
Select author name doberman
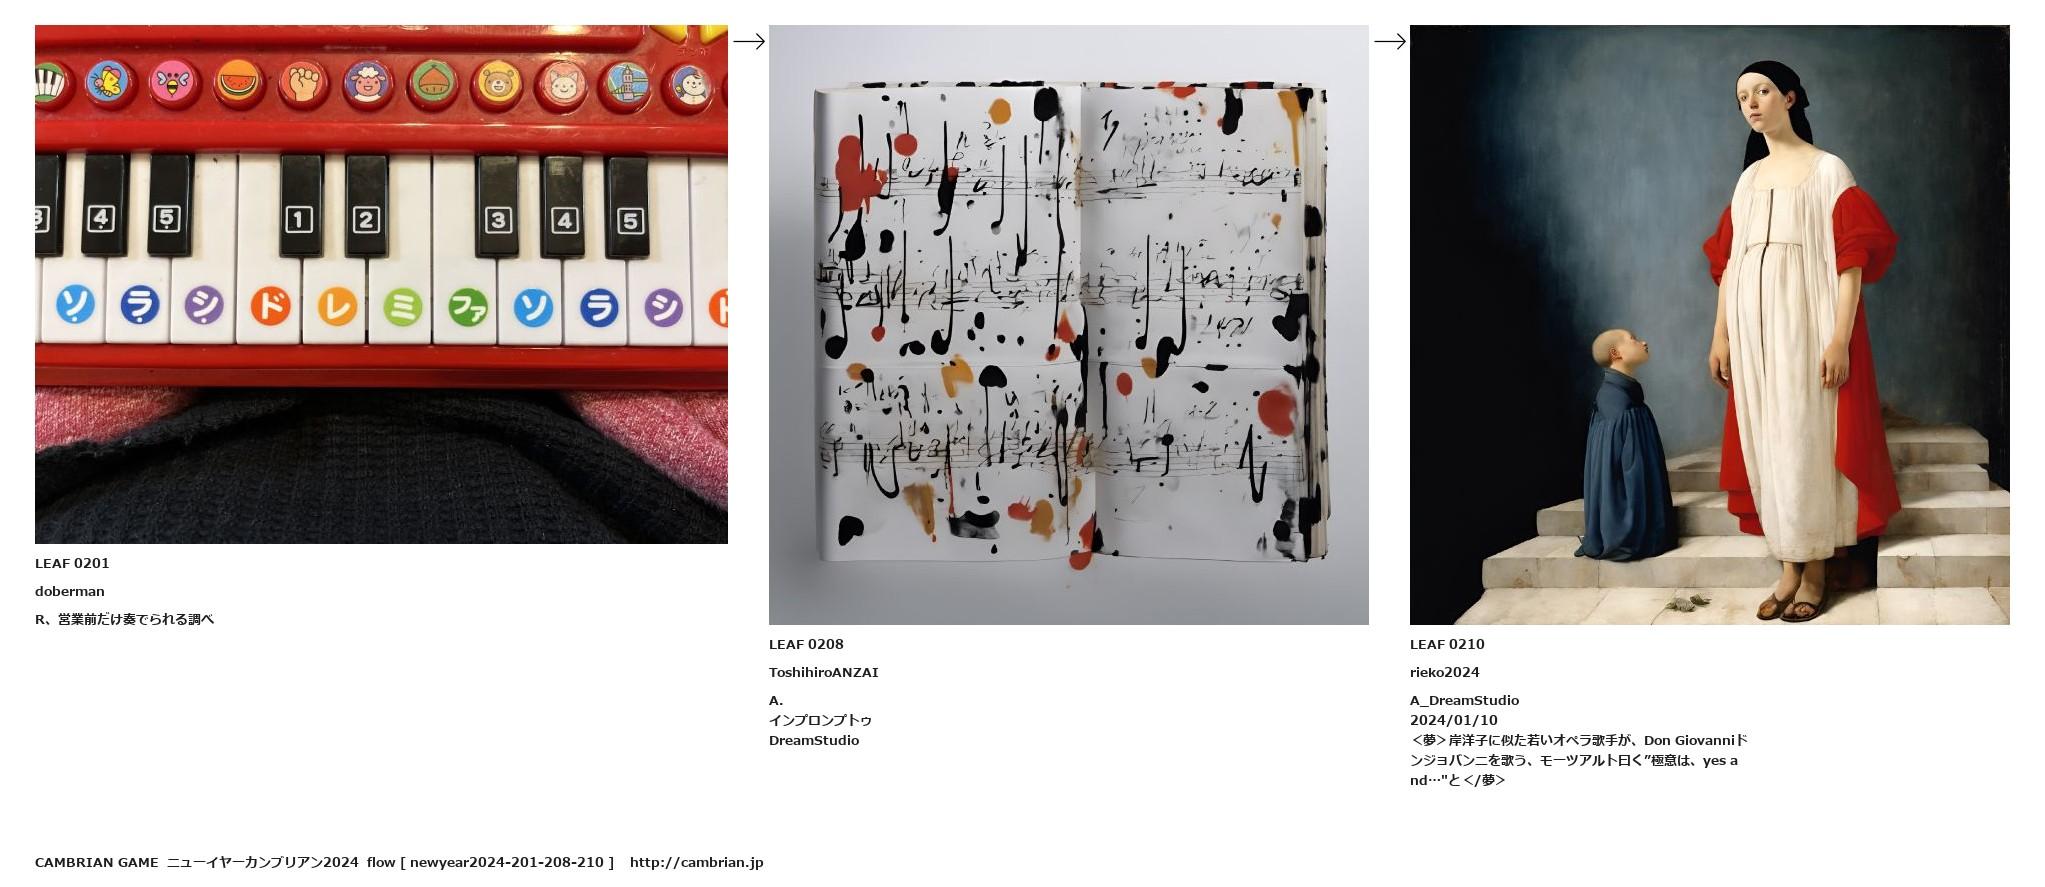tap(70, 591)
